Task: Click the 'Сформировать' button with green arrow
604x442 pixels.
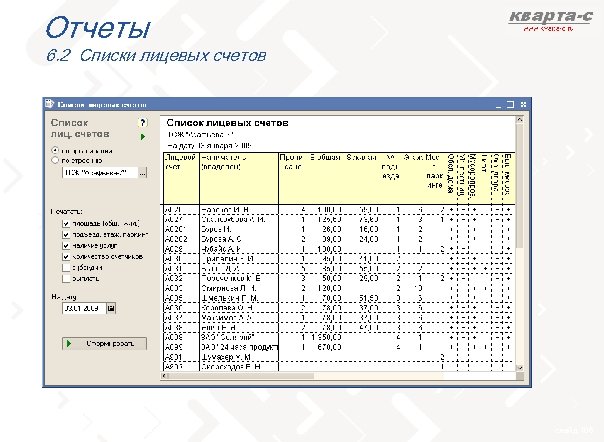Action: pyautogui.click(x=104, y=343)
